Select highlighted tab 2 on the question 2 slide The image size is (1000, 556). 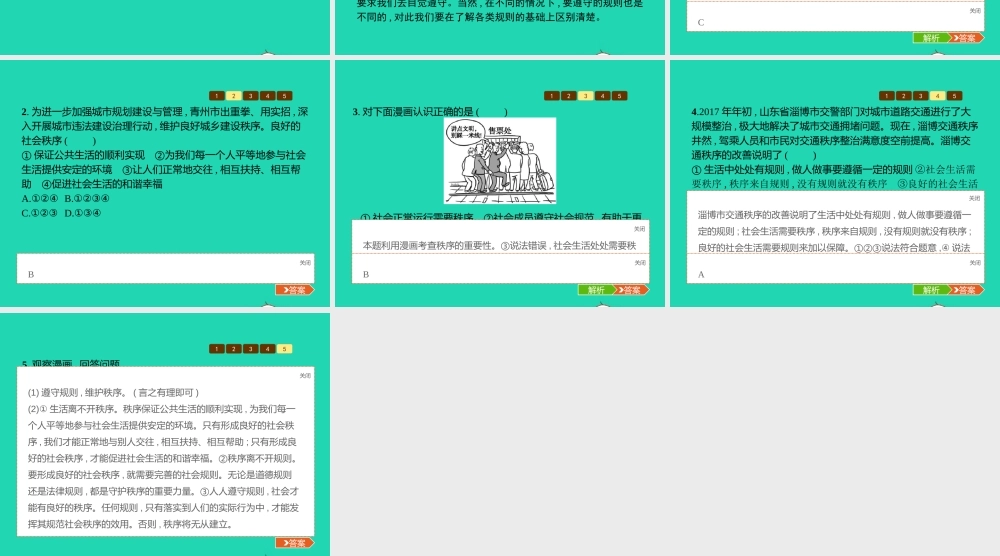[x=234, y=96]
